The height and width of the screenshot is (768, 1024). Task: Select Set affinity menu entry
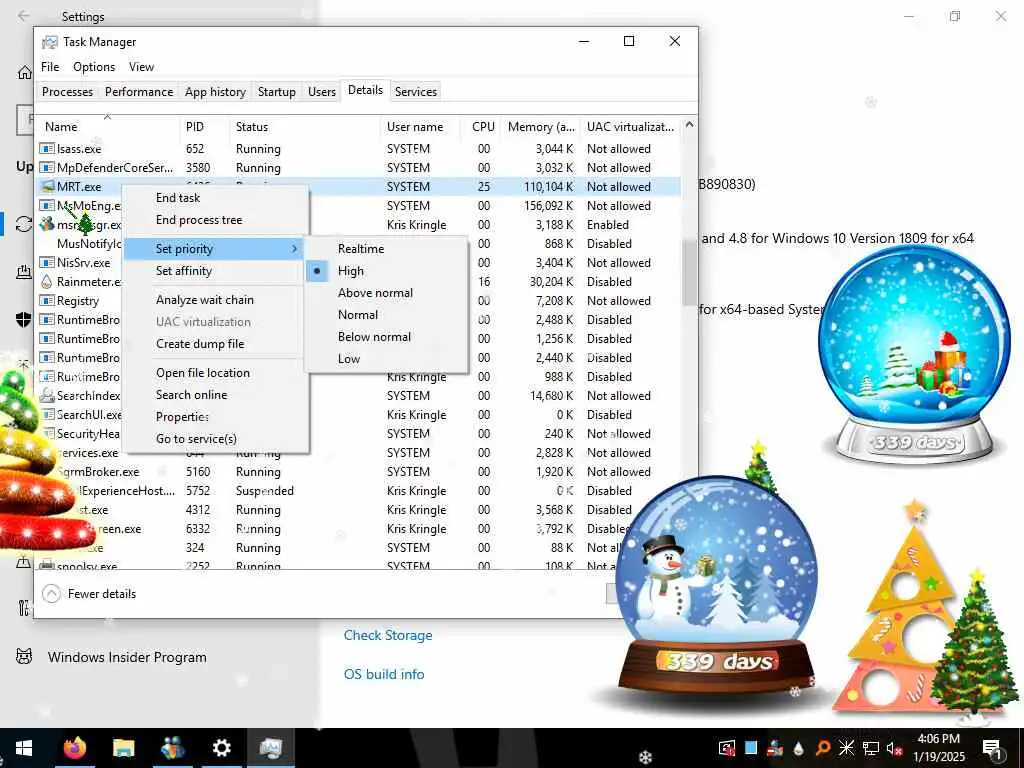216,271
